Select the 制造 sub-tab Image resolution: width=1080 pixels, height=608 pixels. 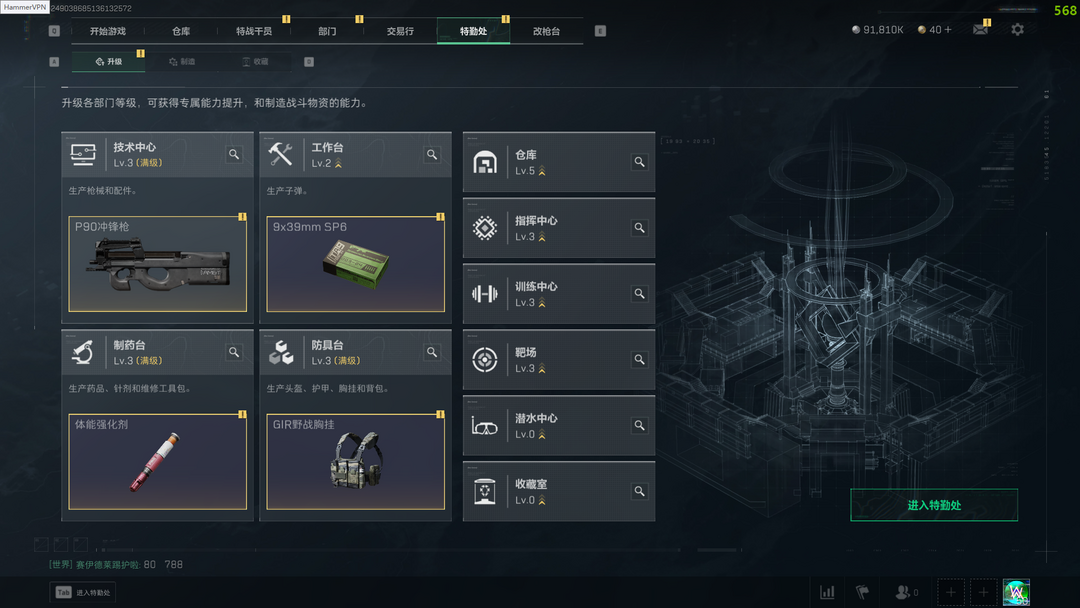pos(183,61)
